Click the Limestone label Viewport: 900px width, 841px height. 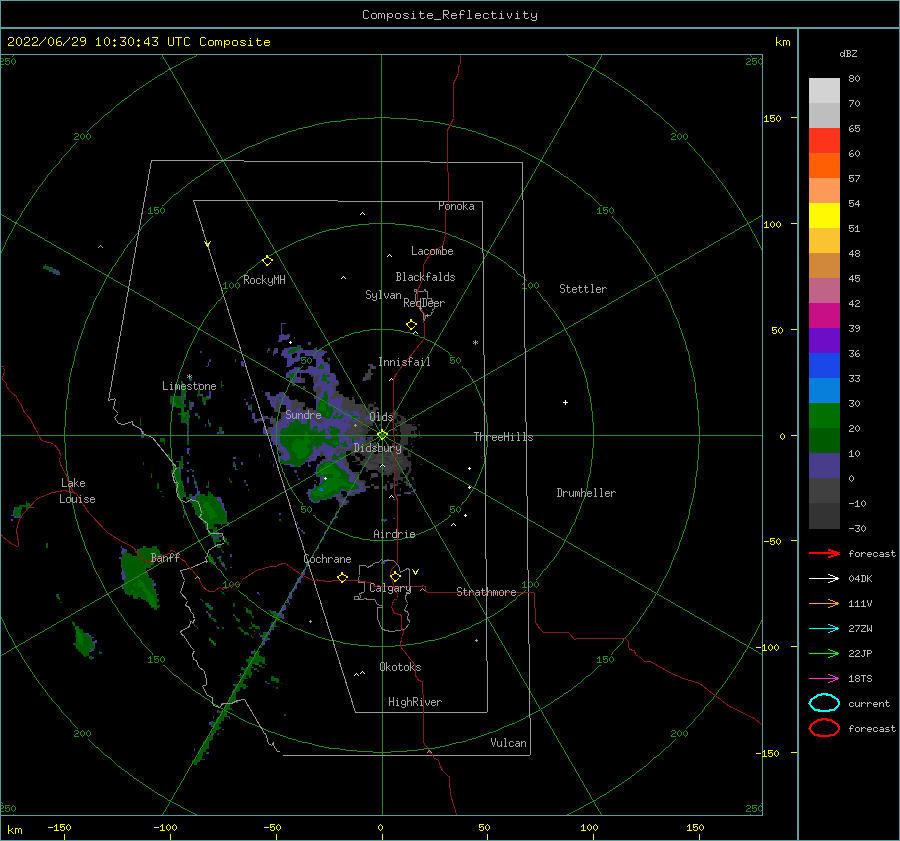189,386
